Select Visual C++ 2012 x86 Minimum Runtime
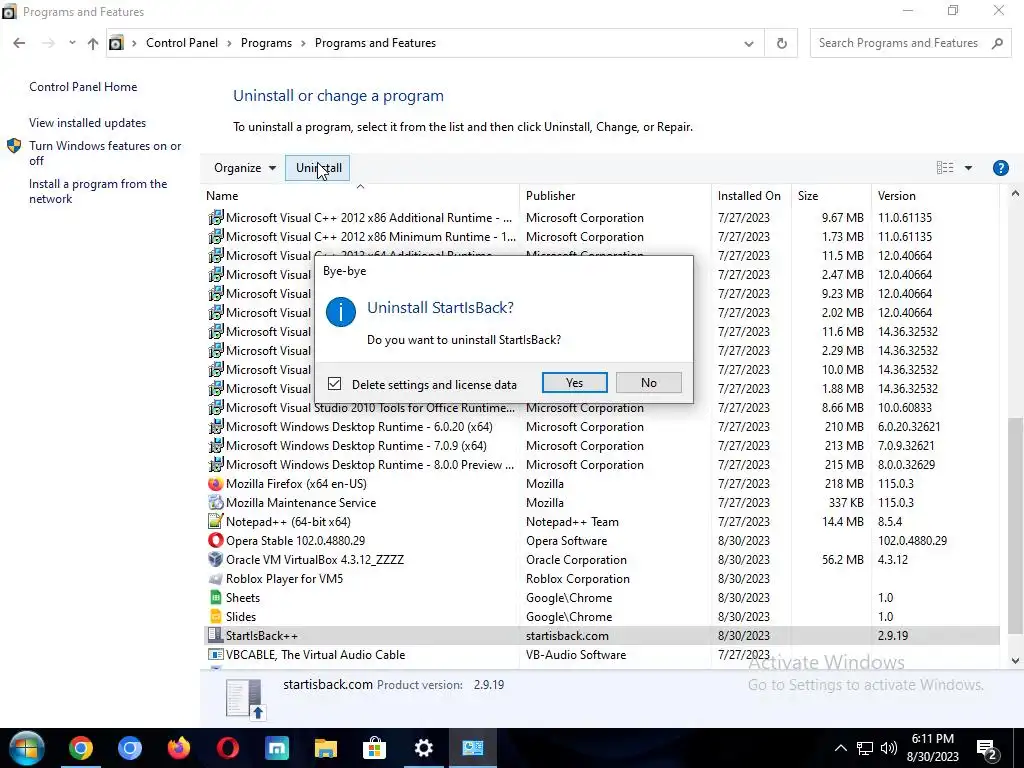Viewport: 1024px width, 768px height. tap(602, 237)
